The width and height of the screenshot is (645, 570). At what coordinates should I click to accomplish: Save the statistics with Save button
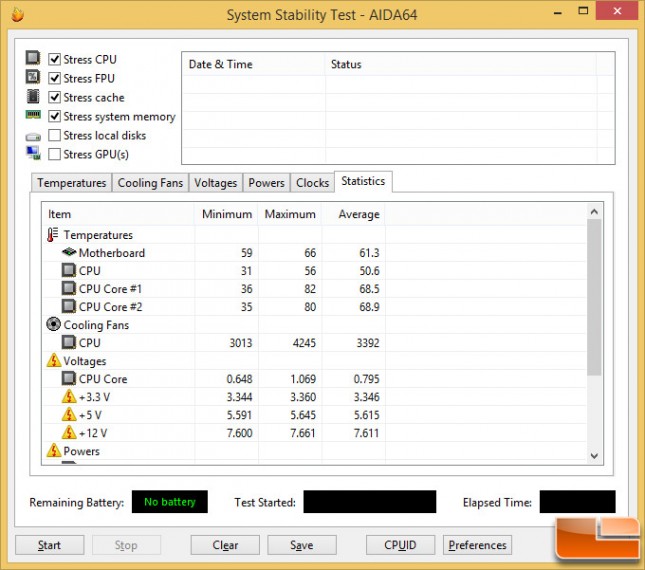(302, 545)
